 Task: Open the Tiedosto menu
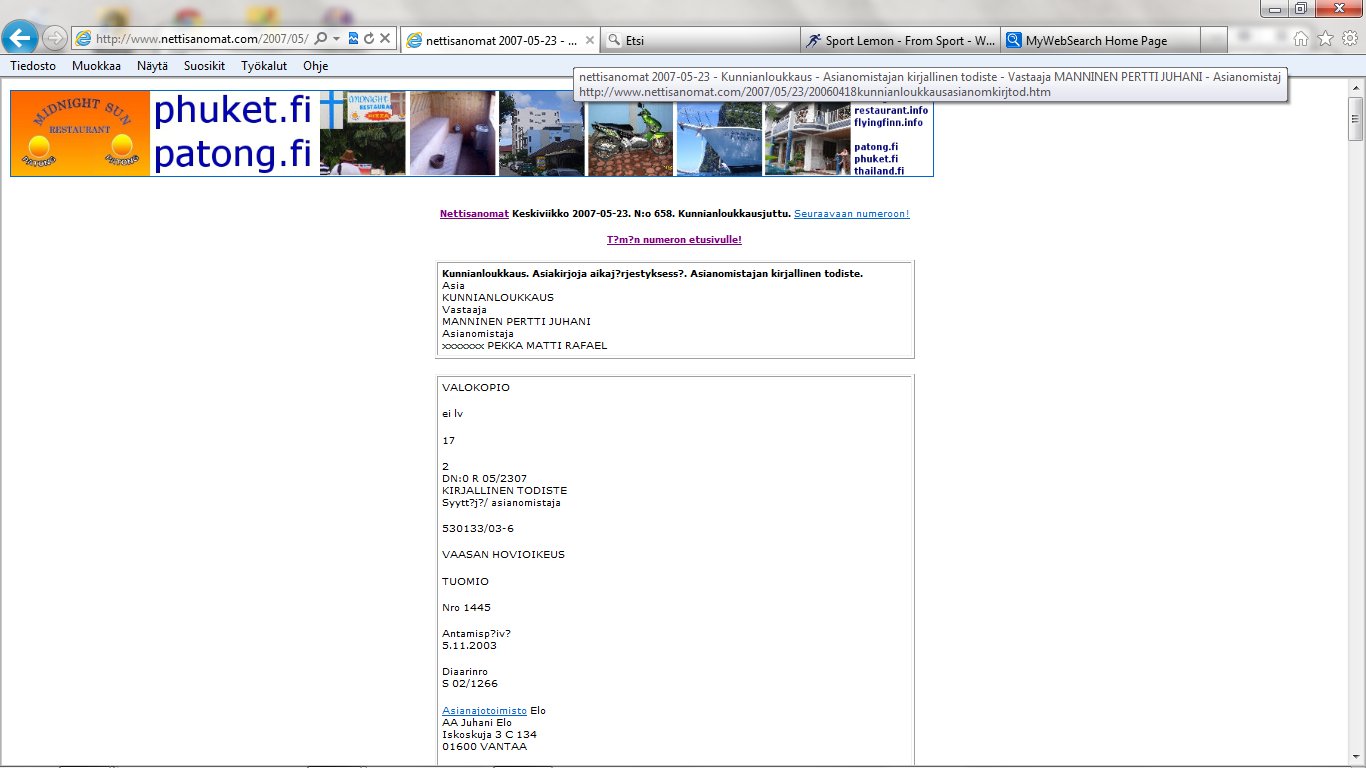click(32, 66)
